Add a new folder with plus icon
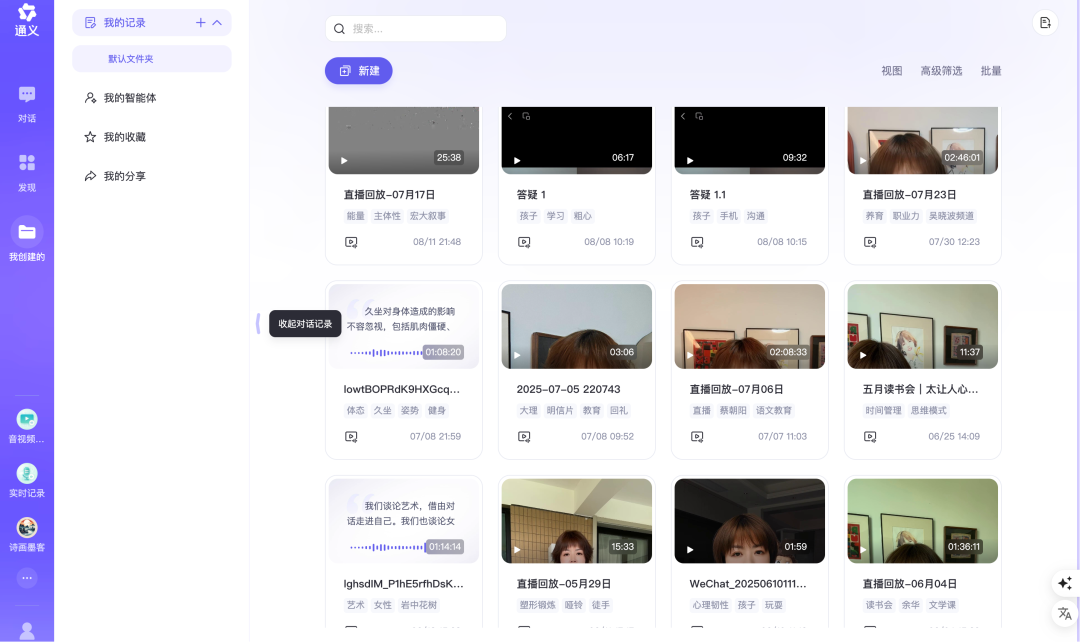This screenshot has height=642, width=1080. click(200, 23)
